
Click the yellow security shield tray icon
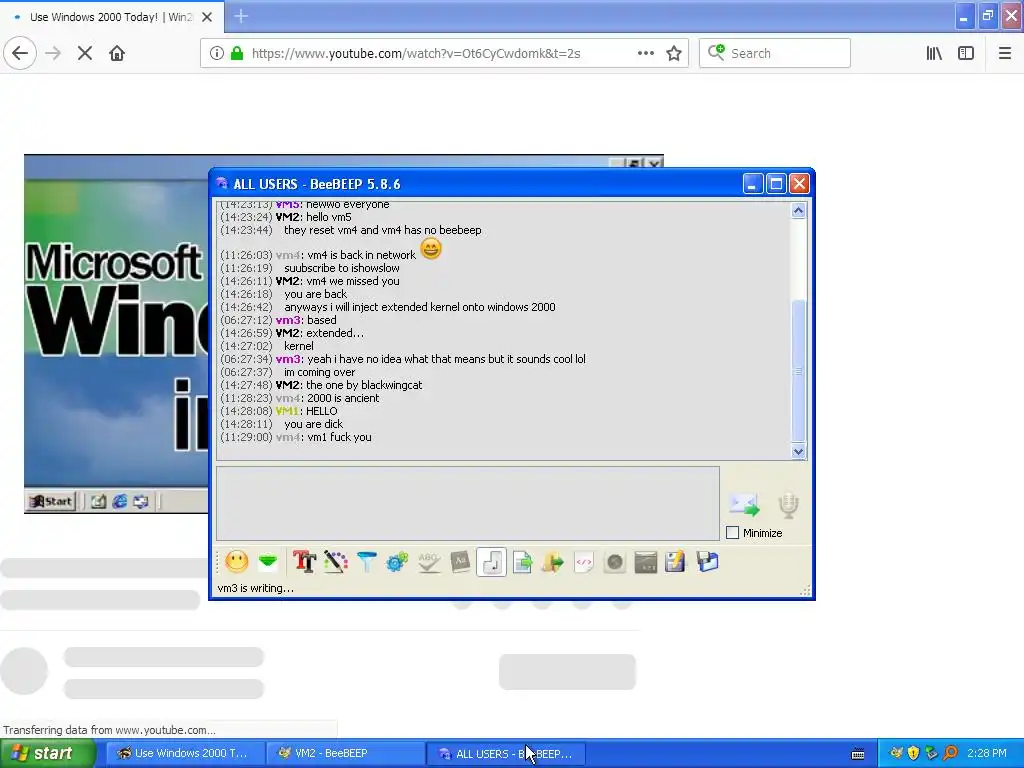(x=914, y=753)
